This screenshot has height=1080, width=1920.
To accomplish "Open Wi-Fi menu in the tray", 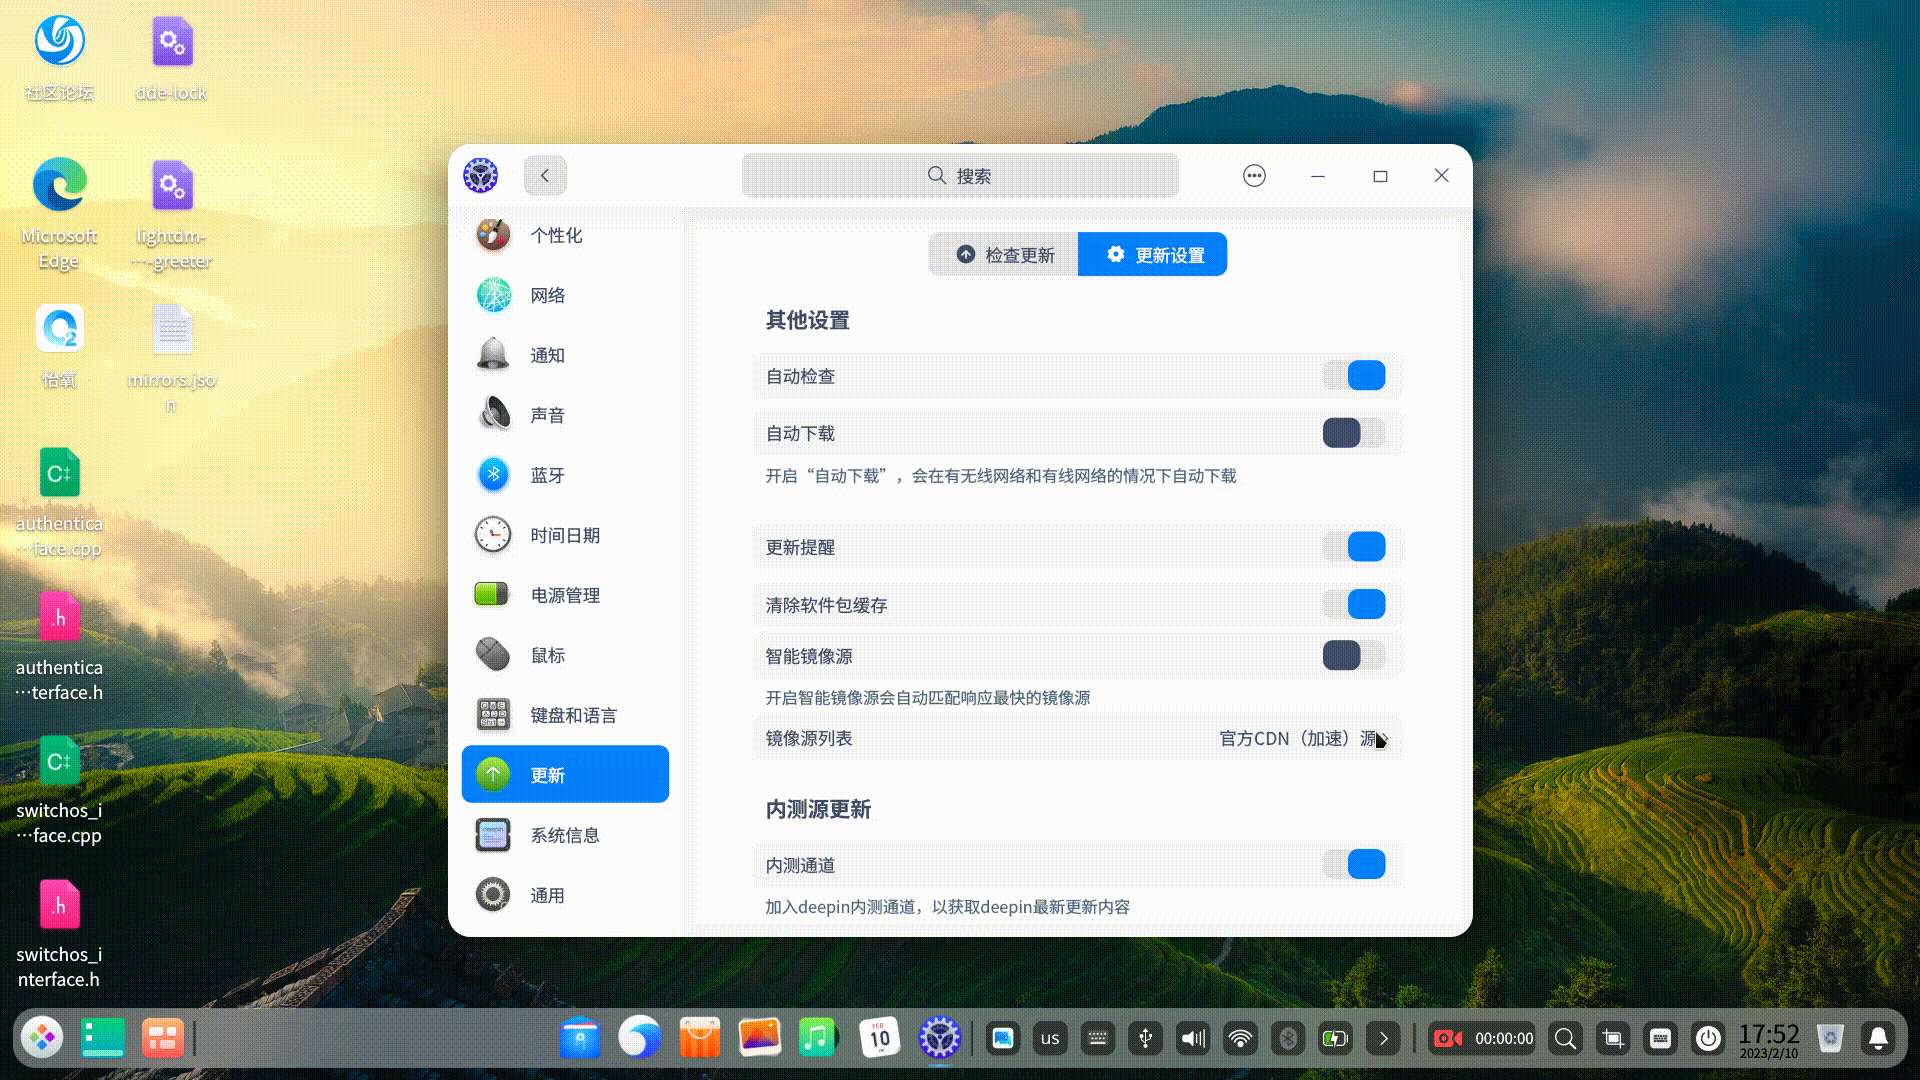I will coord(1241,1039).
